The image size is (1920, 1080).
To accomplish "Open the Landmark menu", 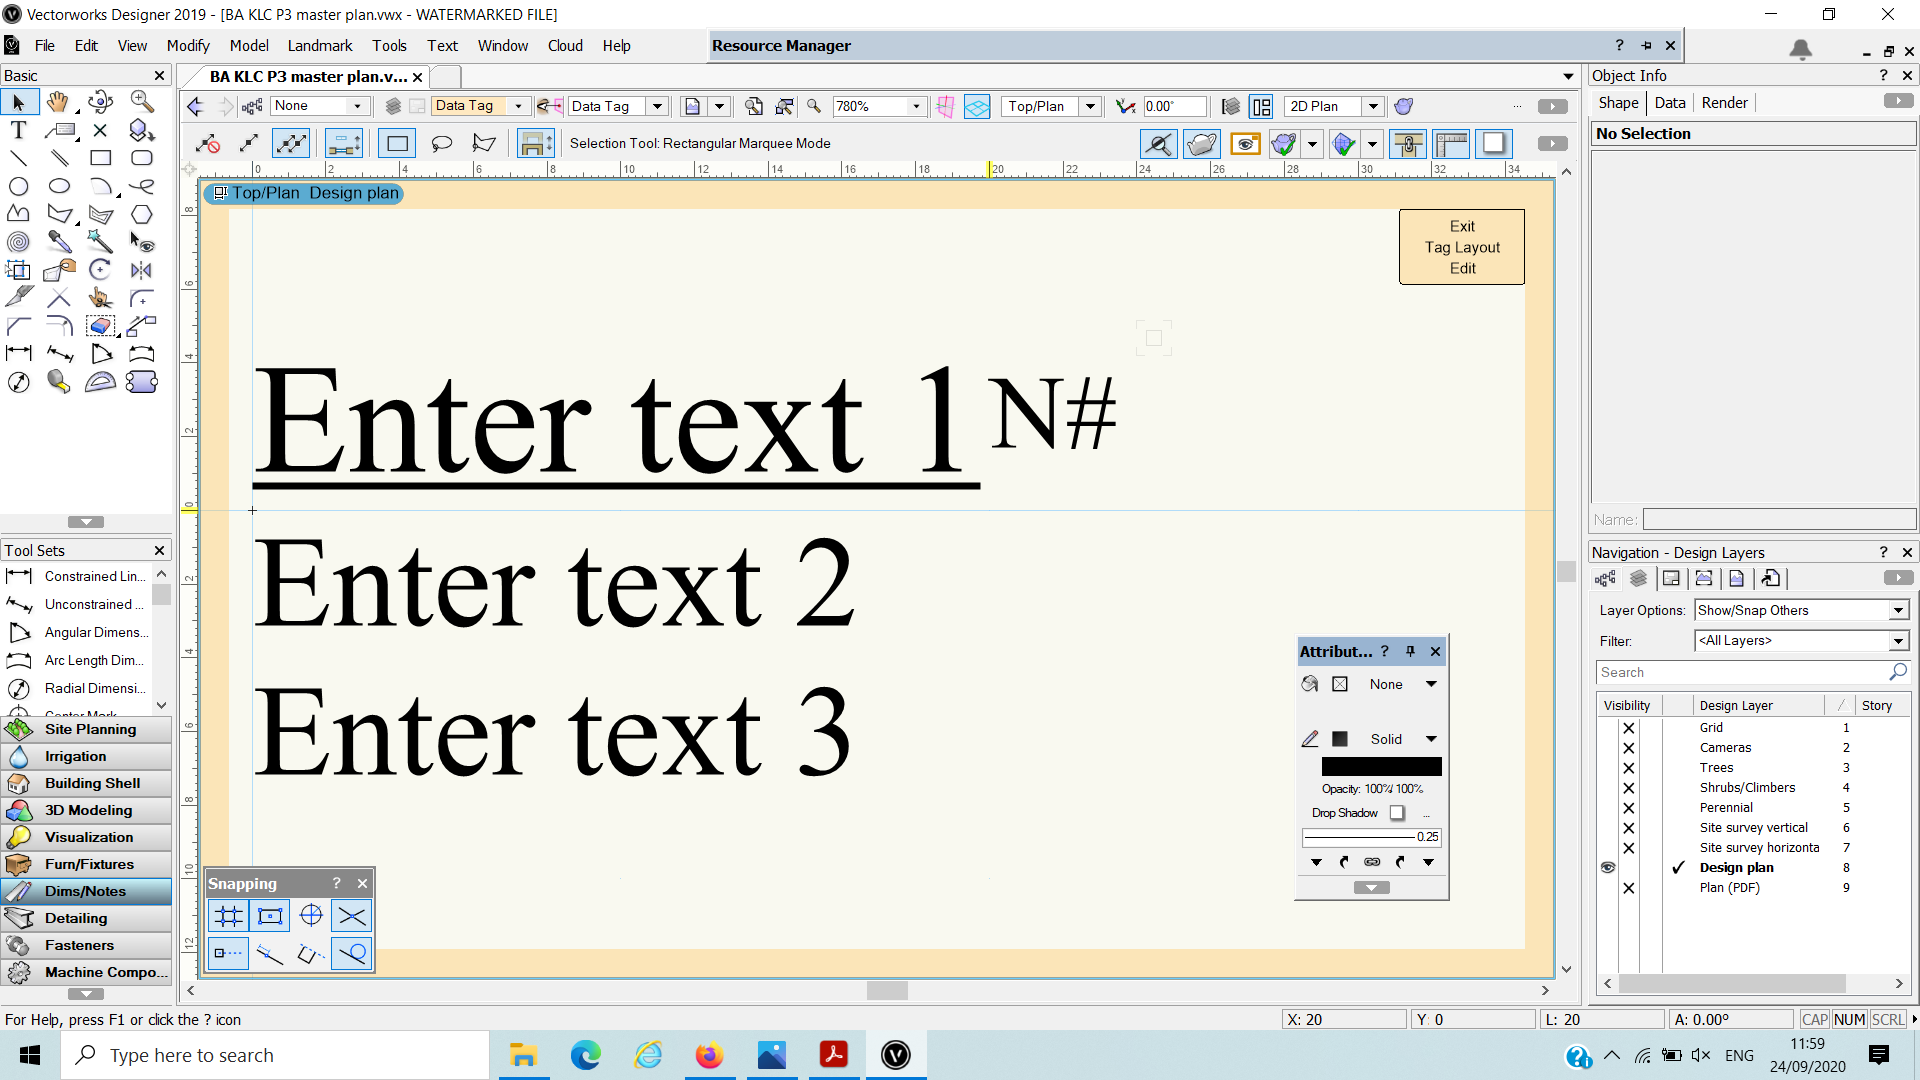I will [319, 46].
